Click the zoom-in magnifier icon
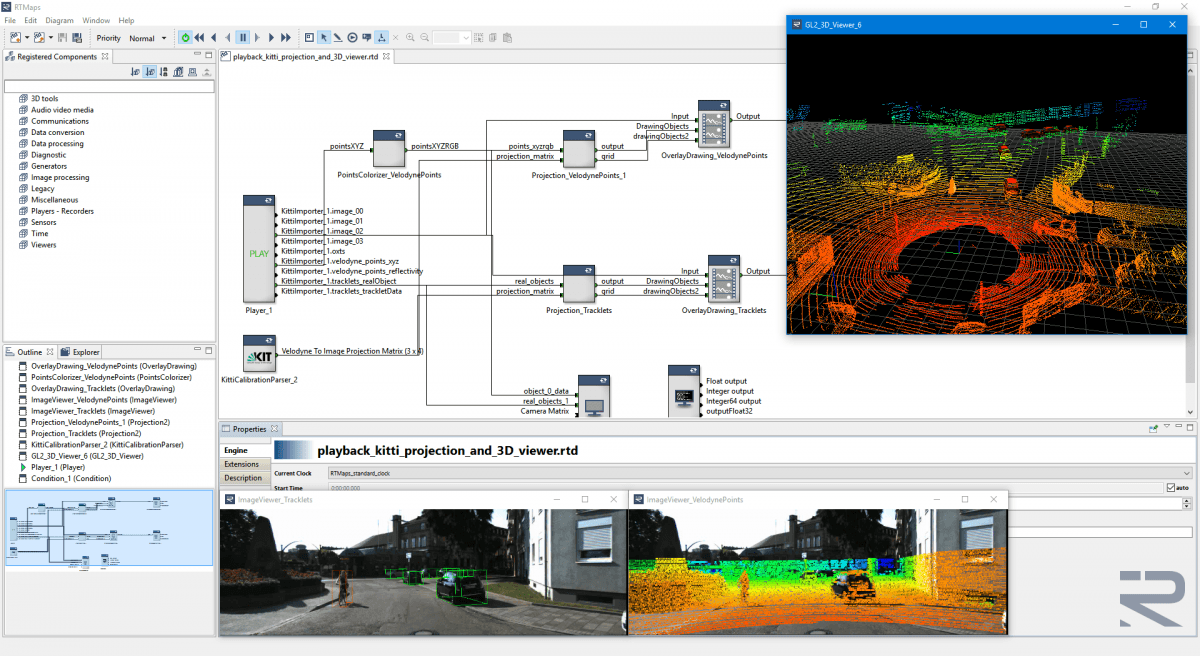1200x656 pixels. pyautogui.click(x=410, y=37)
